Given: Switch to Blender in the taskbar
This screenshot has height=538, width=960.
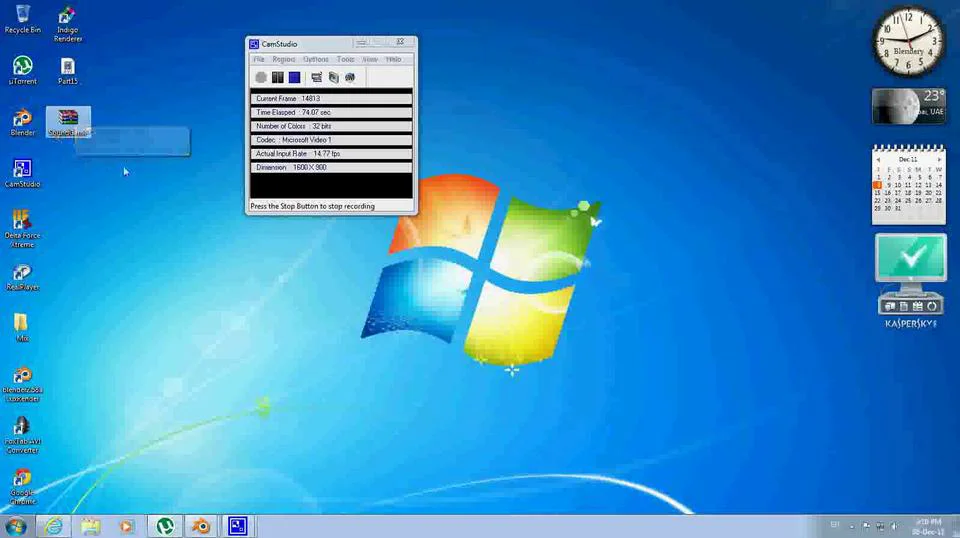Looking at the screenshot, I should point(201,526).
